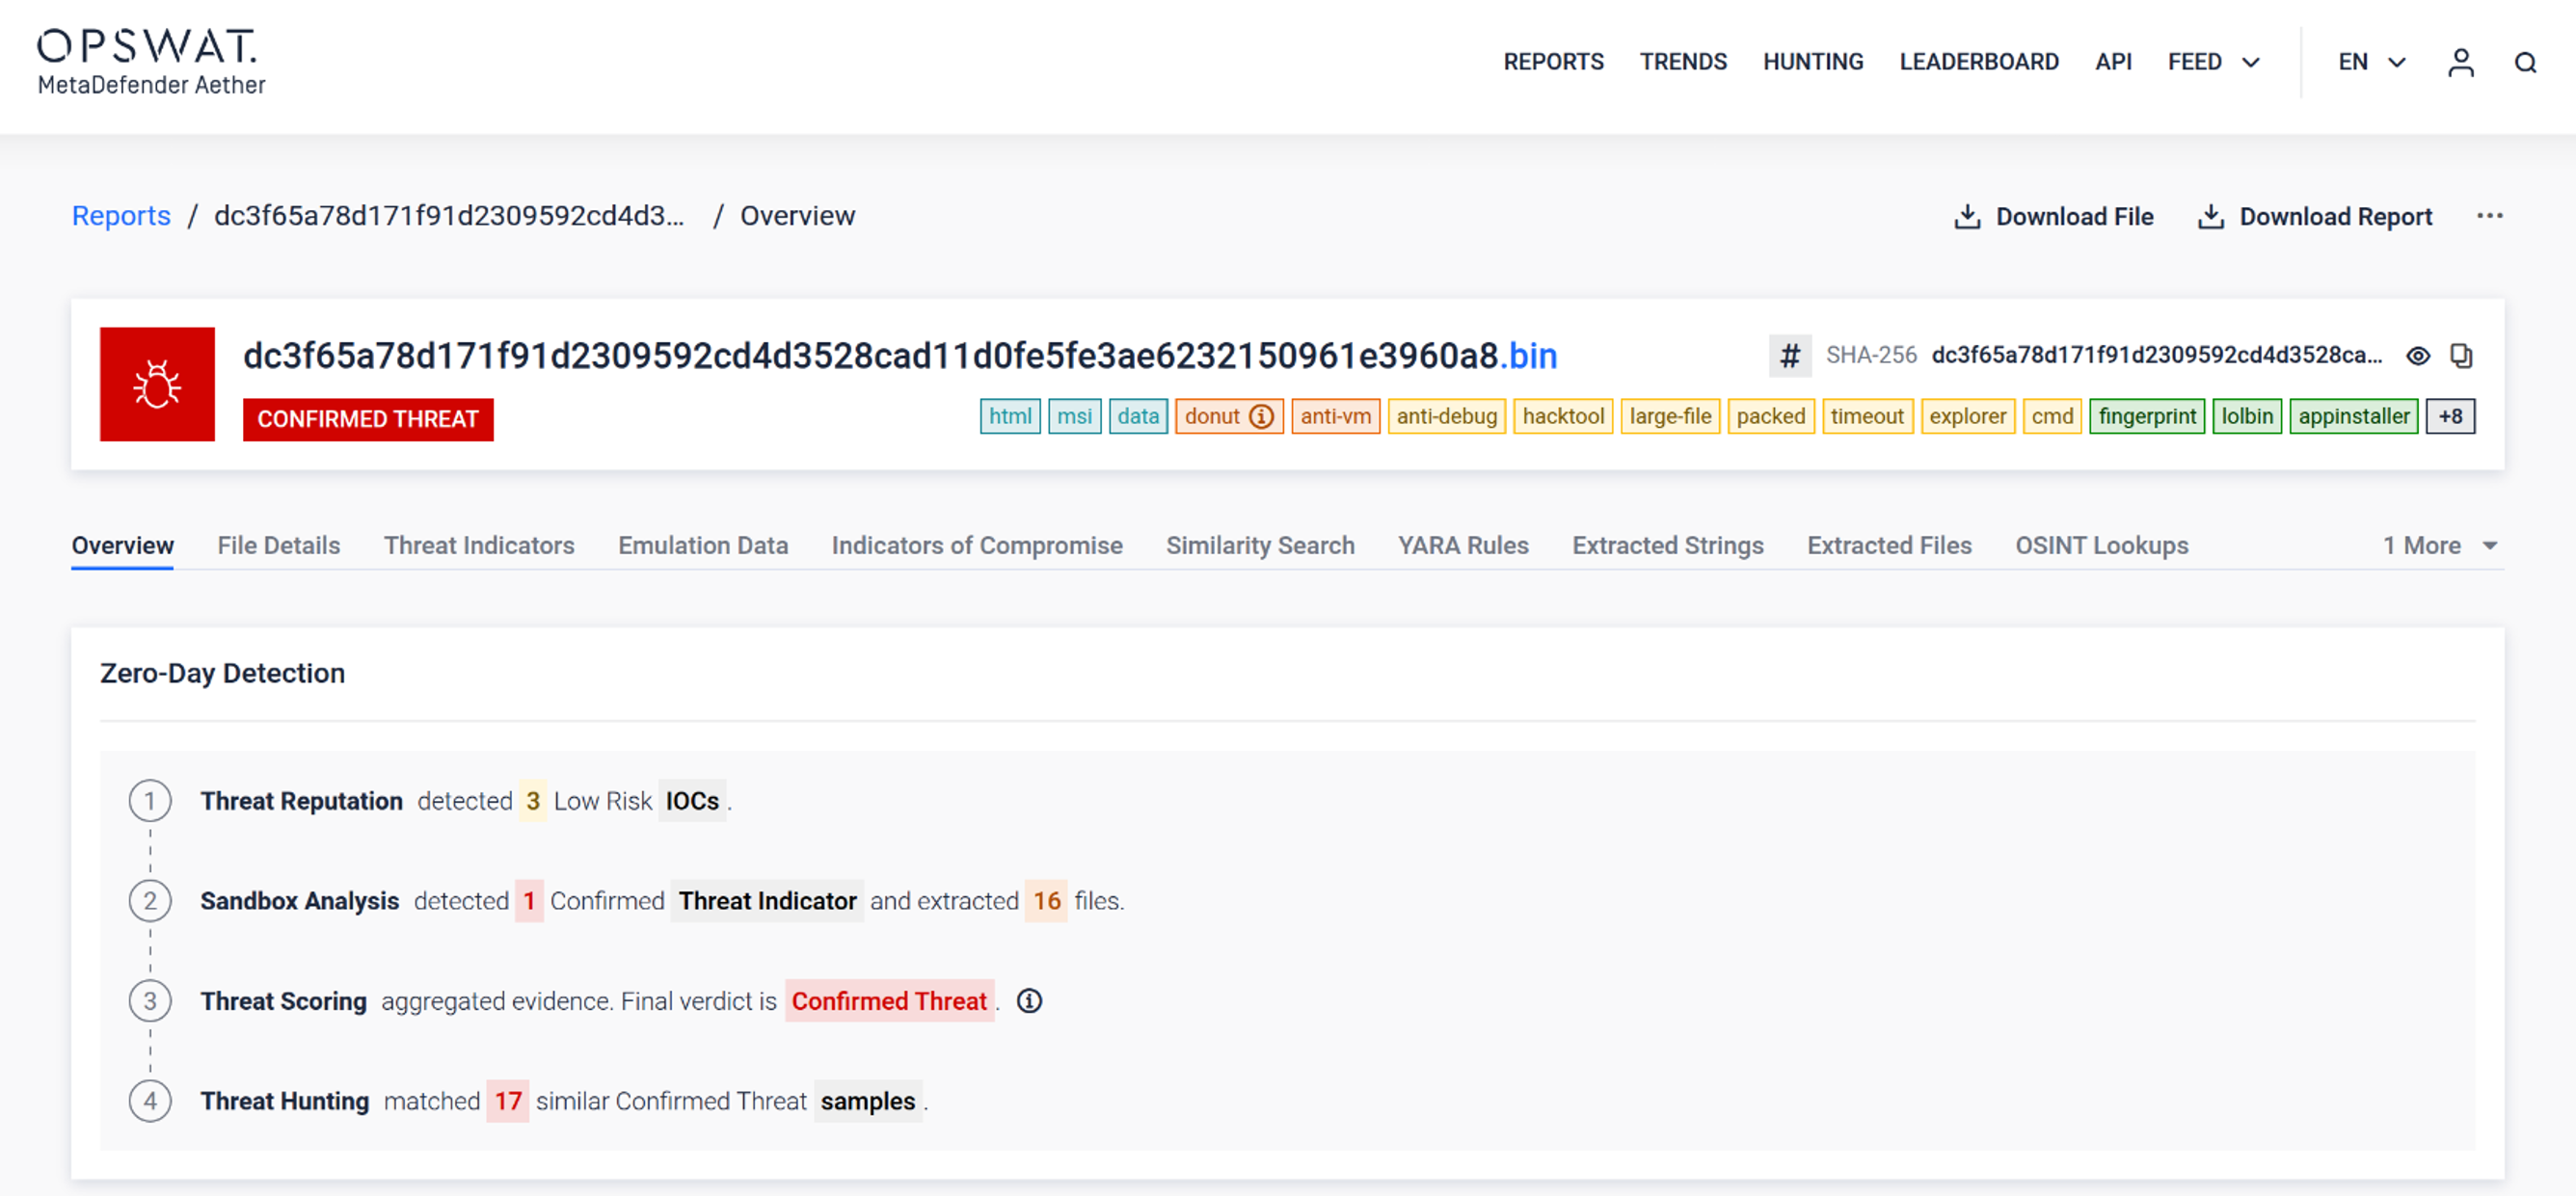
Task: Click info icon on donut tag
Action: [x=1262, y=416]
